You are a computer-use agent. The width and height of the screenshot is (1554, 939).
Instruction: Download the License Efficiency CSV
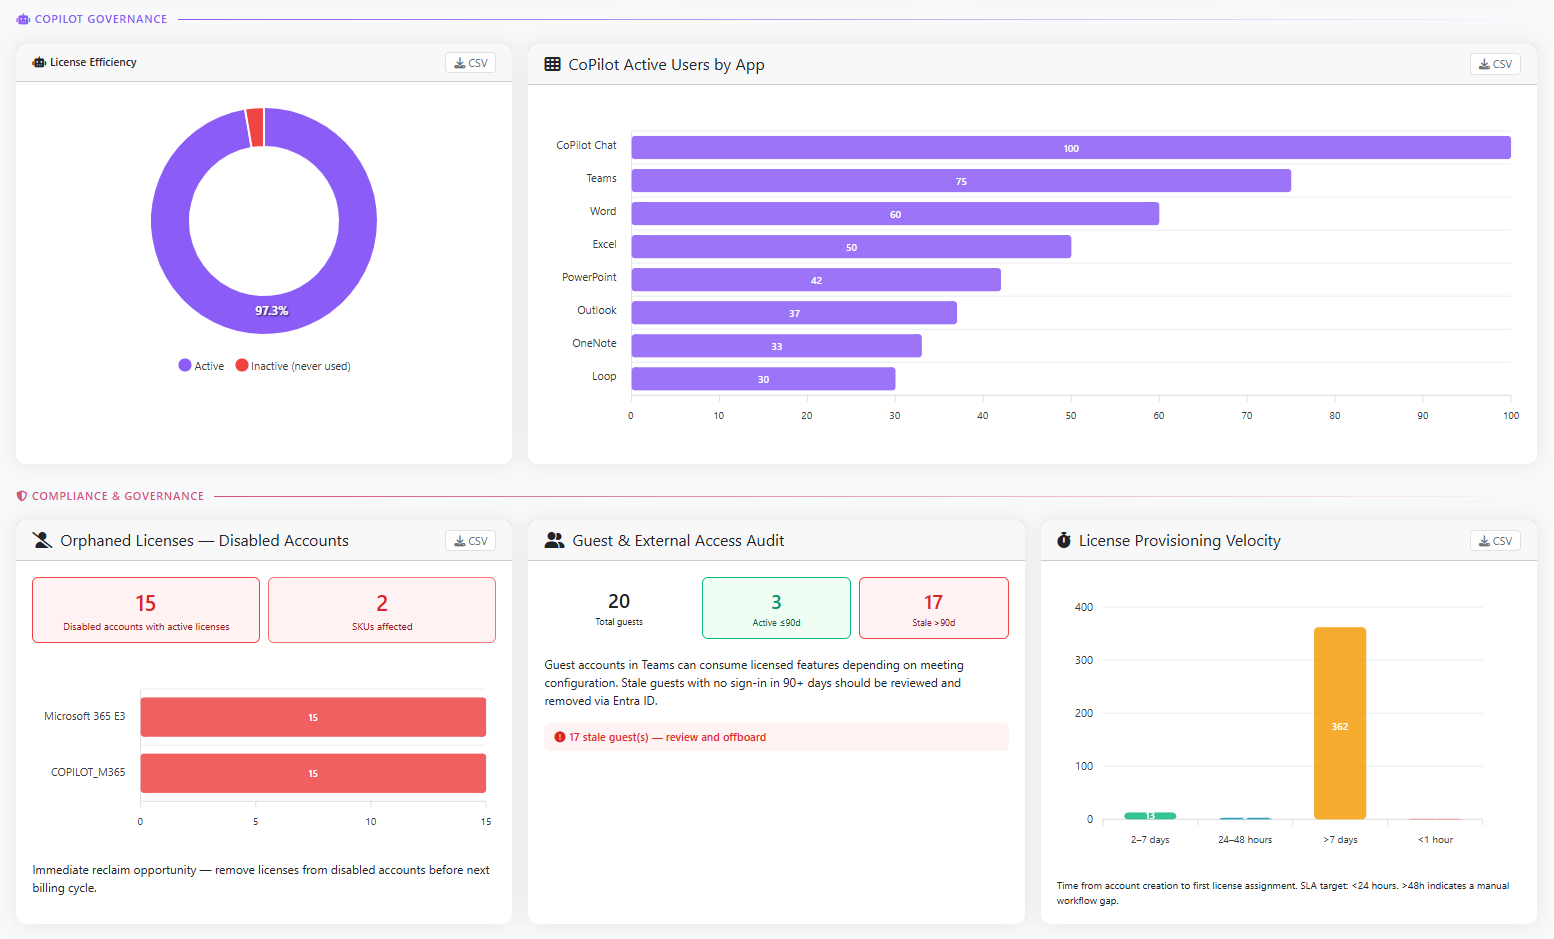(x=470, y=63)
